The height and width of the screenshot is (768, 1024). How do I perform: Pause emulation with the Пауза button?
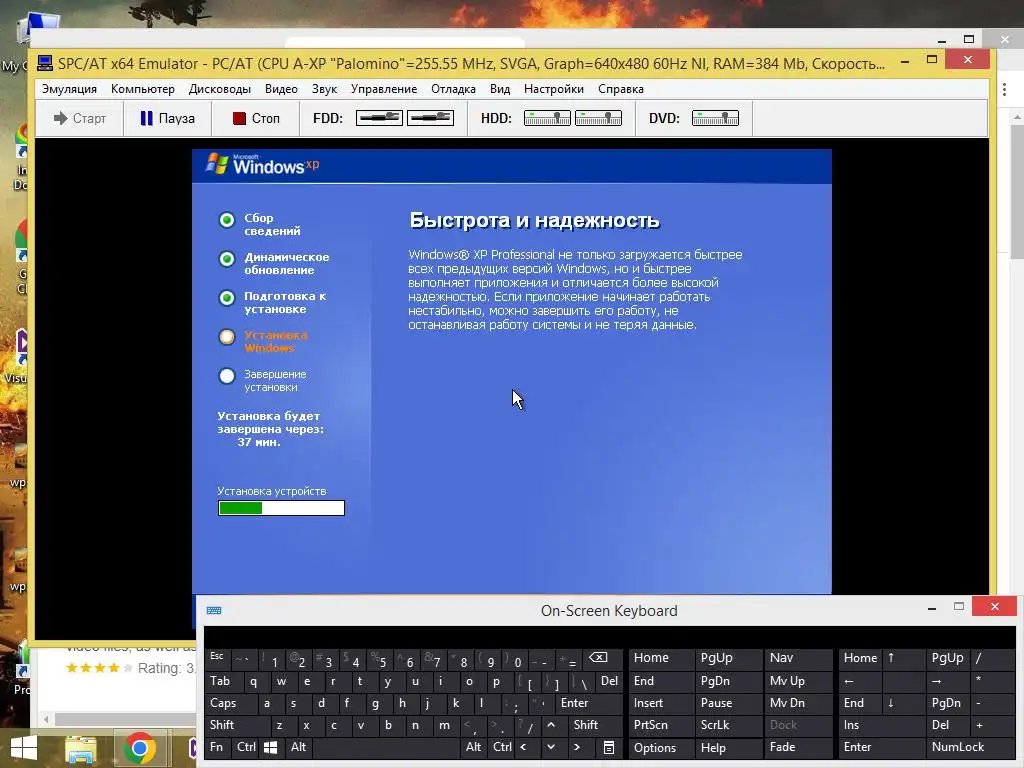tap(168, 118)
